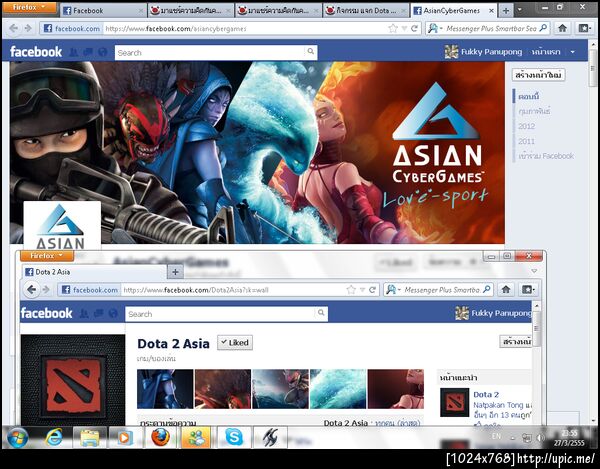Image resolution: width=600 pixels, height=469 pixels.
Task: Click Search field on Dota 2 Asia page
Action: (x=220, y=314)
